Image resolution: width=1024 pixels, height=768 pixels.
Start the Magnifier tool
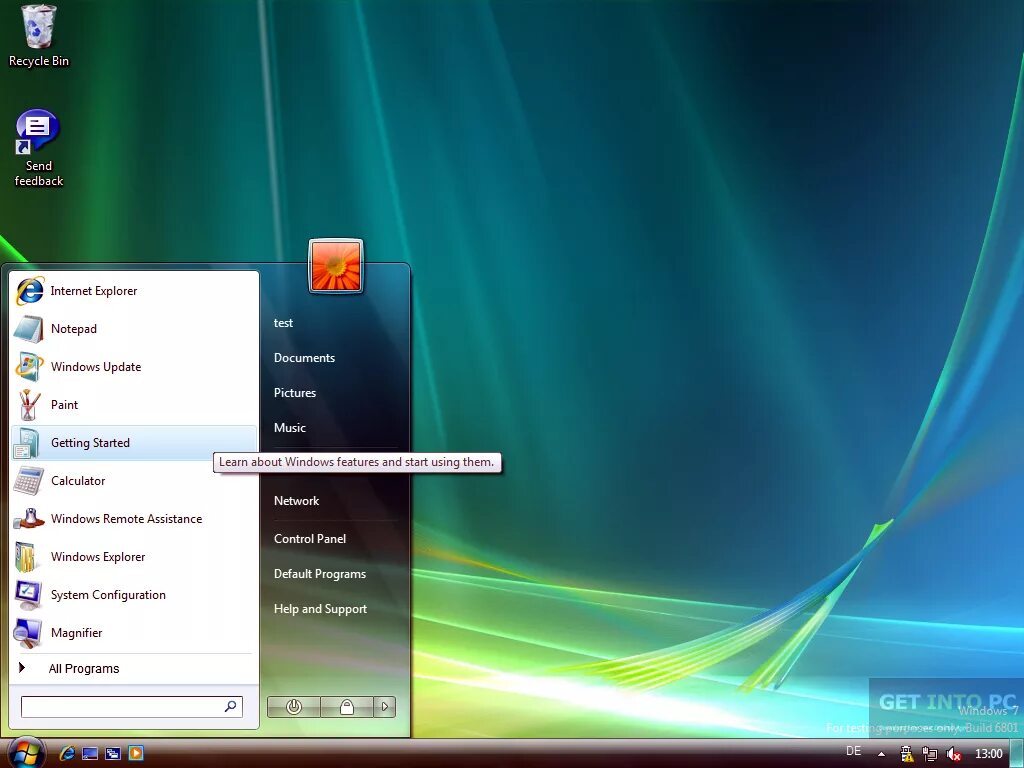click(135, 632)
